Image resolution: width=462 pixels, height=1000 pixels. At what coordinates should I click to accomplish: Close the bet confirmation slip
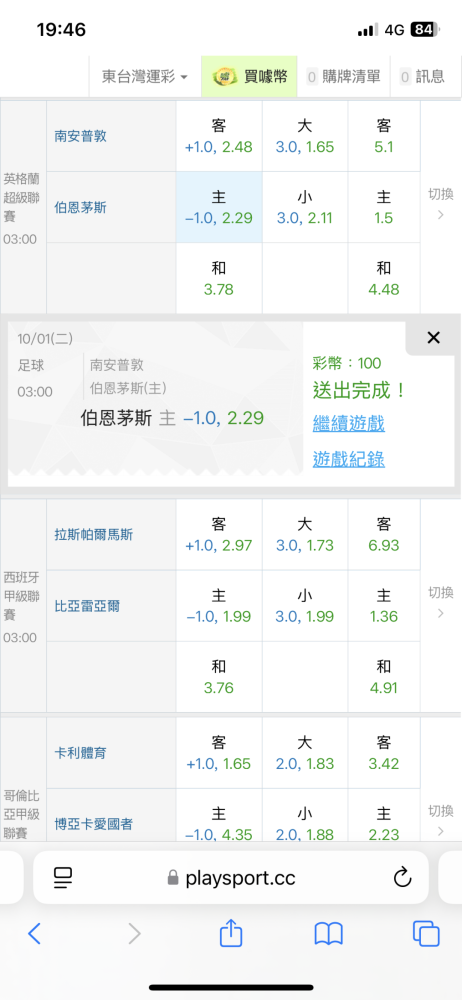point(433,338)
